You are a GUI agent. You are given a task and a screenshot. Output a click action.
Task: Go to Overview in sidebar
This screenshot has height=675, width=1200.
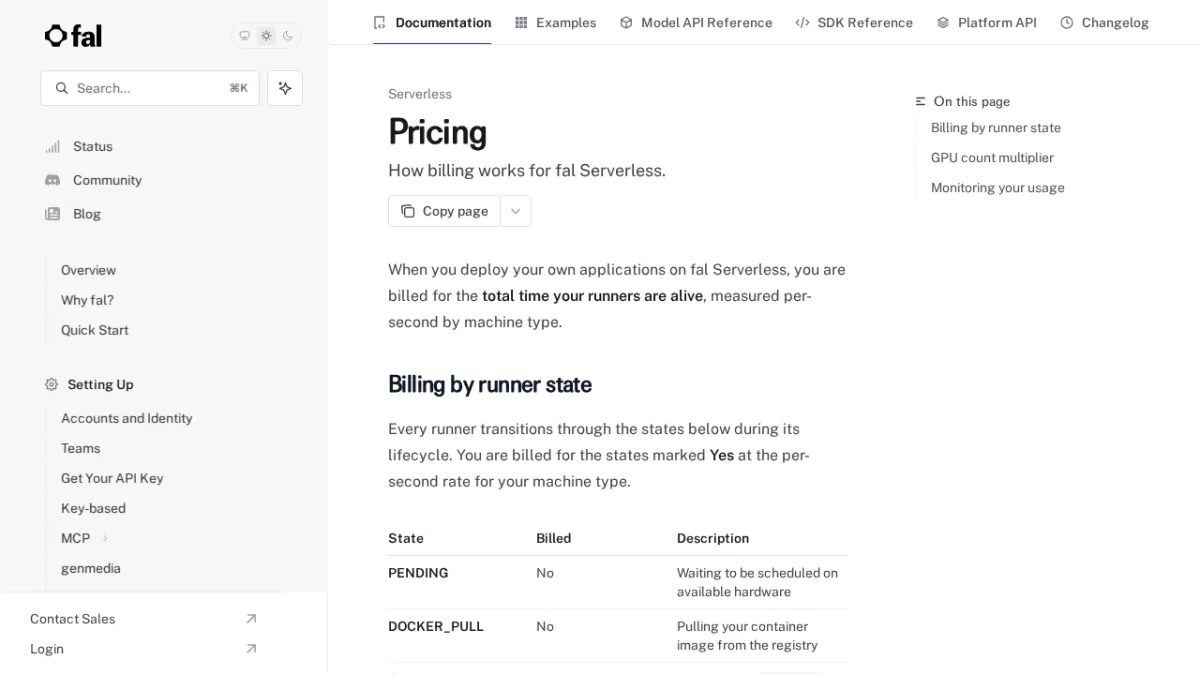tap(88, 270)
